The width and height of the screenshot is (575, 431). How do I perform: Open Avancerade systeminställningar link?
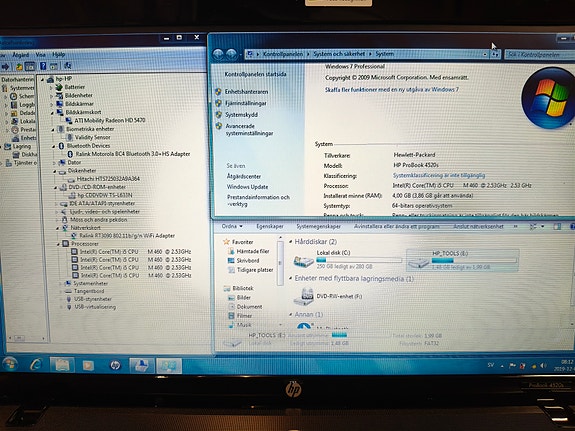pos(249,130)
